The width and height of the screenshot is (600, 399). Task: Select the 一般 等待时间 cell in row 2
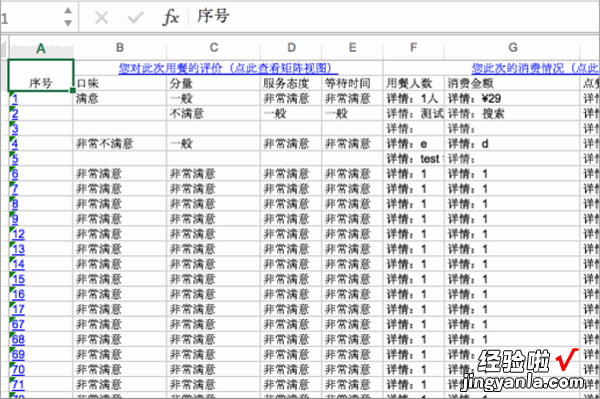tap(352, 114)
